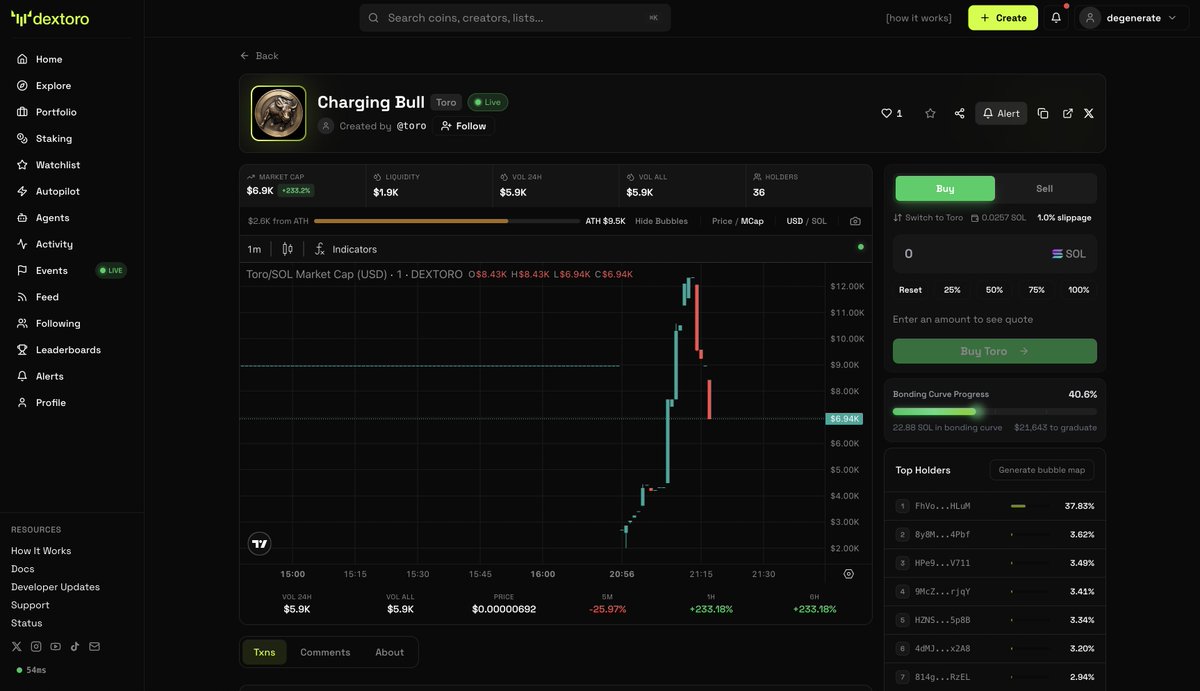This screenshot has height=691, width=1200.
Task: Reset the buy amount
Action: pos(910,290)
